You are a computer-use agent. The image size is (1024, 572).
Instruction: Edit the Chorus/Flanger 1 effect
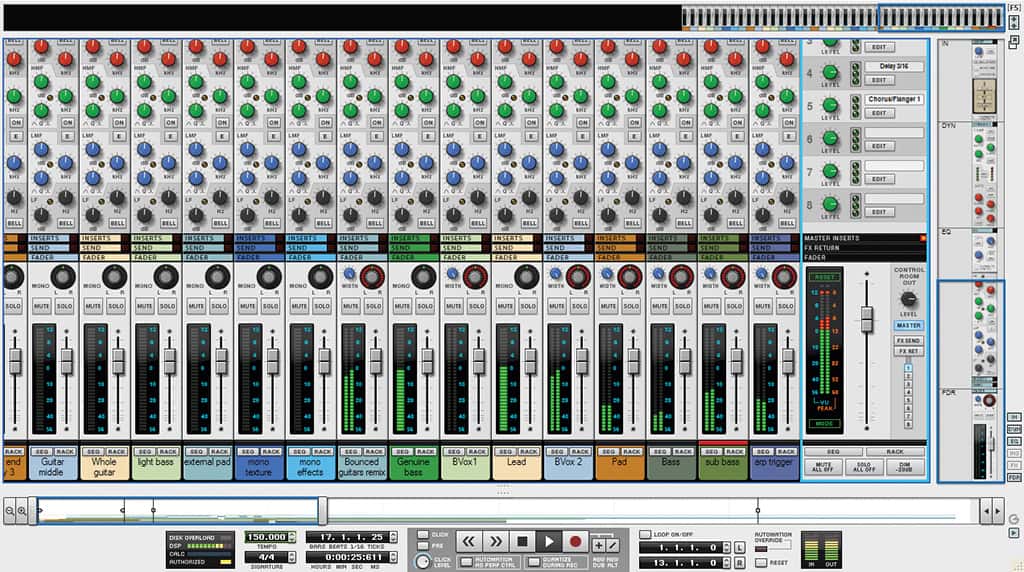[879, 114]
